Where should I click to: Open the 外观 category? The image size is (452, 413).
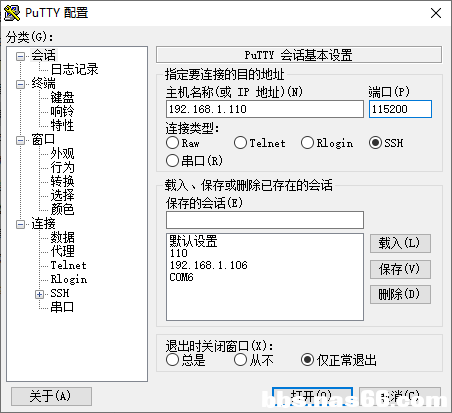pos(62,153)
